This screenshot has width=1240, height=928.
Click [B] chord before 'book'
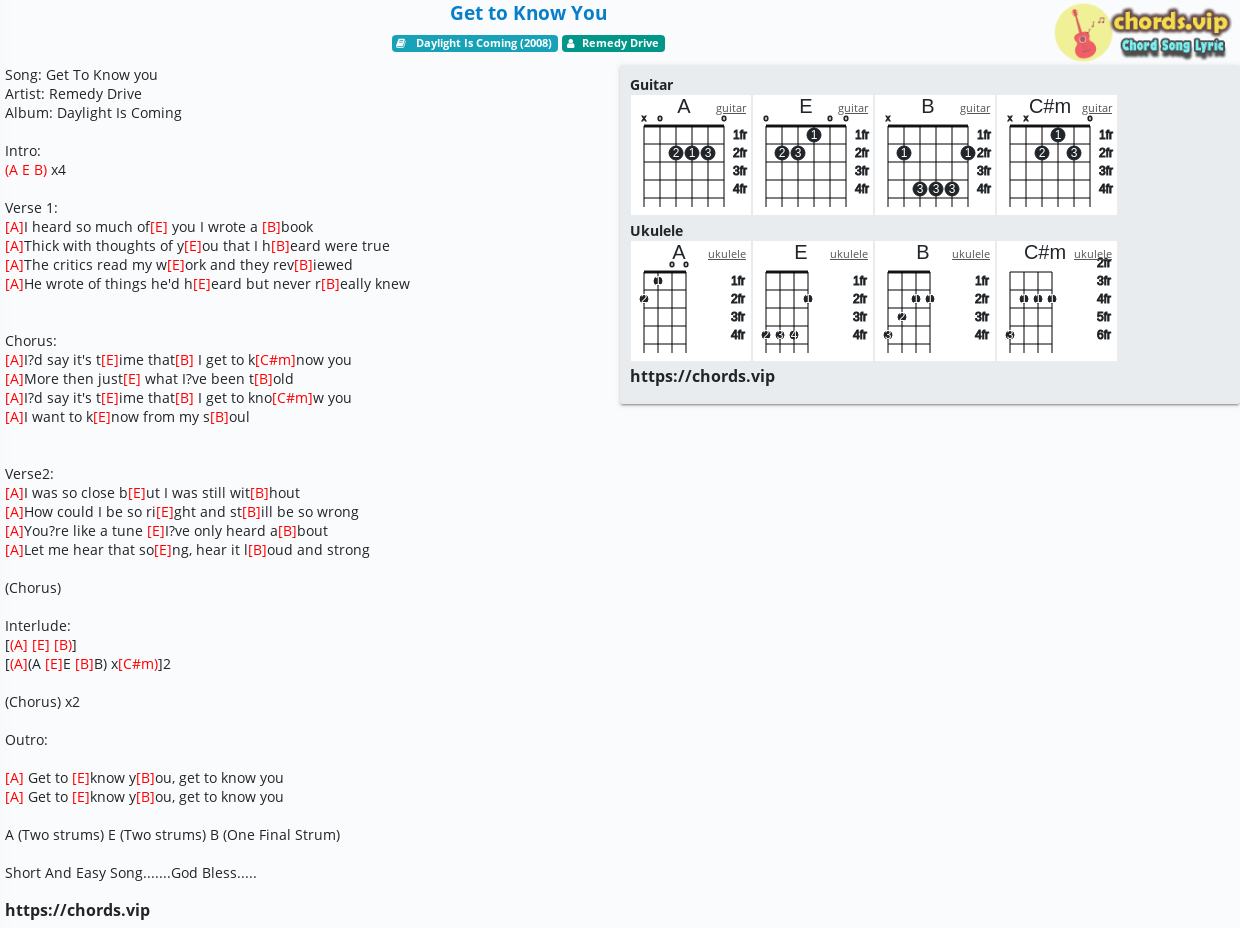pyautogui.click(x=271, y=227)
